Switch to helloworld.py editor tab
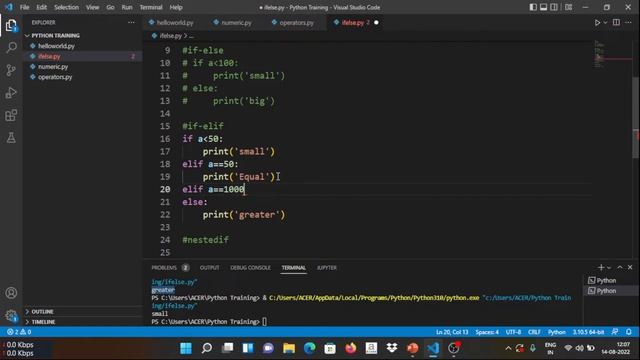This screenshot has height=360, width=640. click(175, 23)
